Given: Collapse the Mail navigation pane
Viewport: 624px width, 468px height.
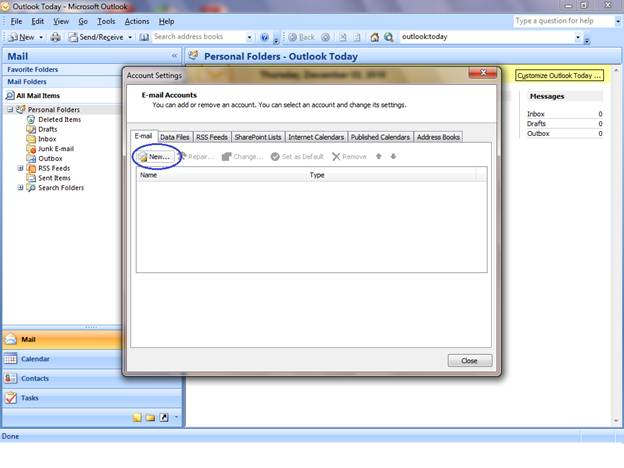Looking at the screenshot, I should 174,56.
